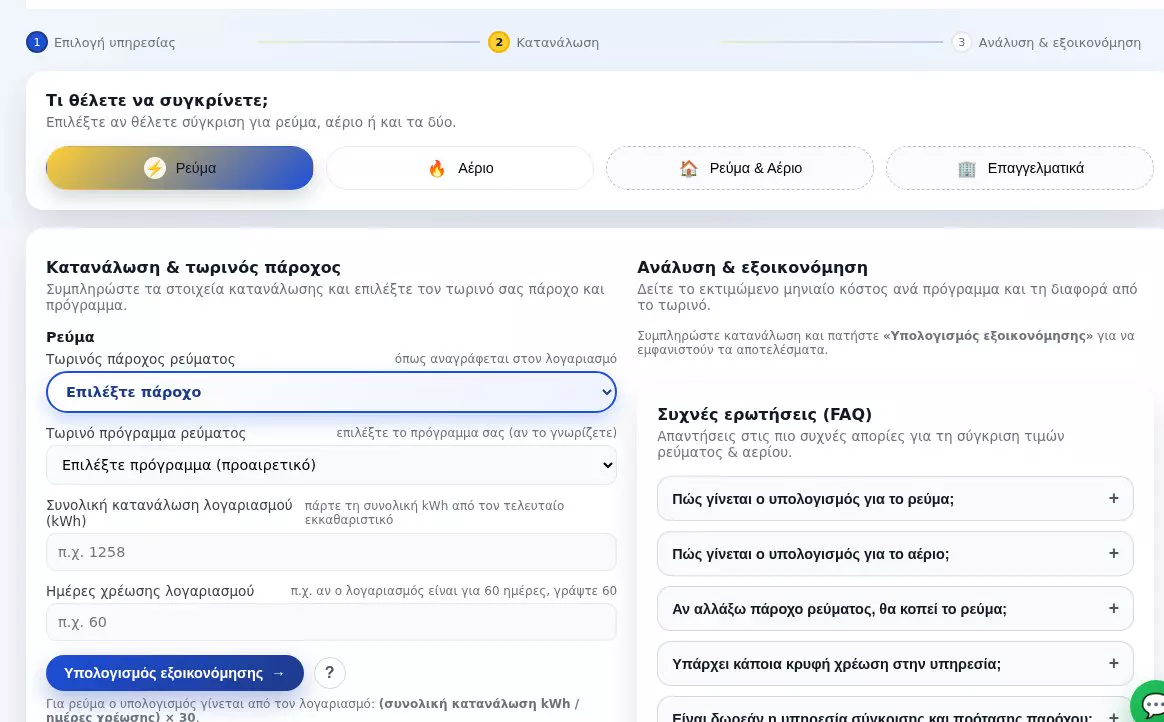Click the 'Κατανάλωση & τωρινός πάροχος' heading
This screenshot has width=1164, height=722.
point(194,267)
